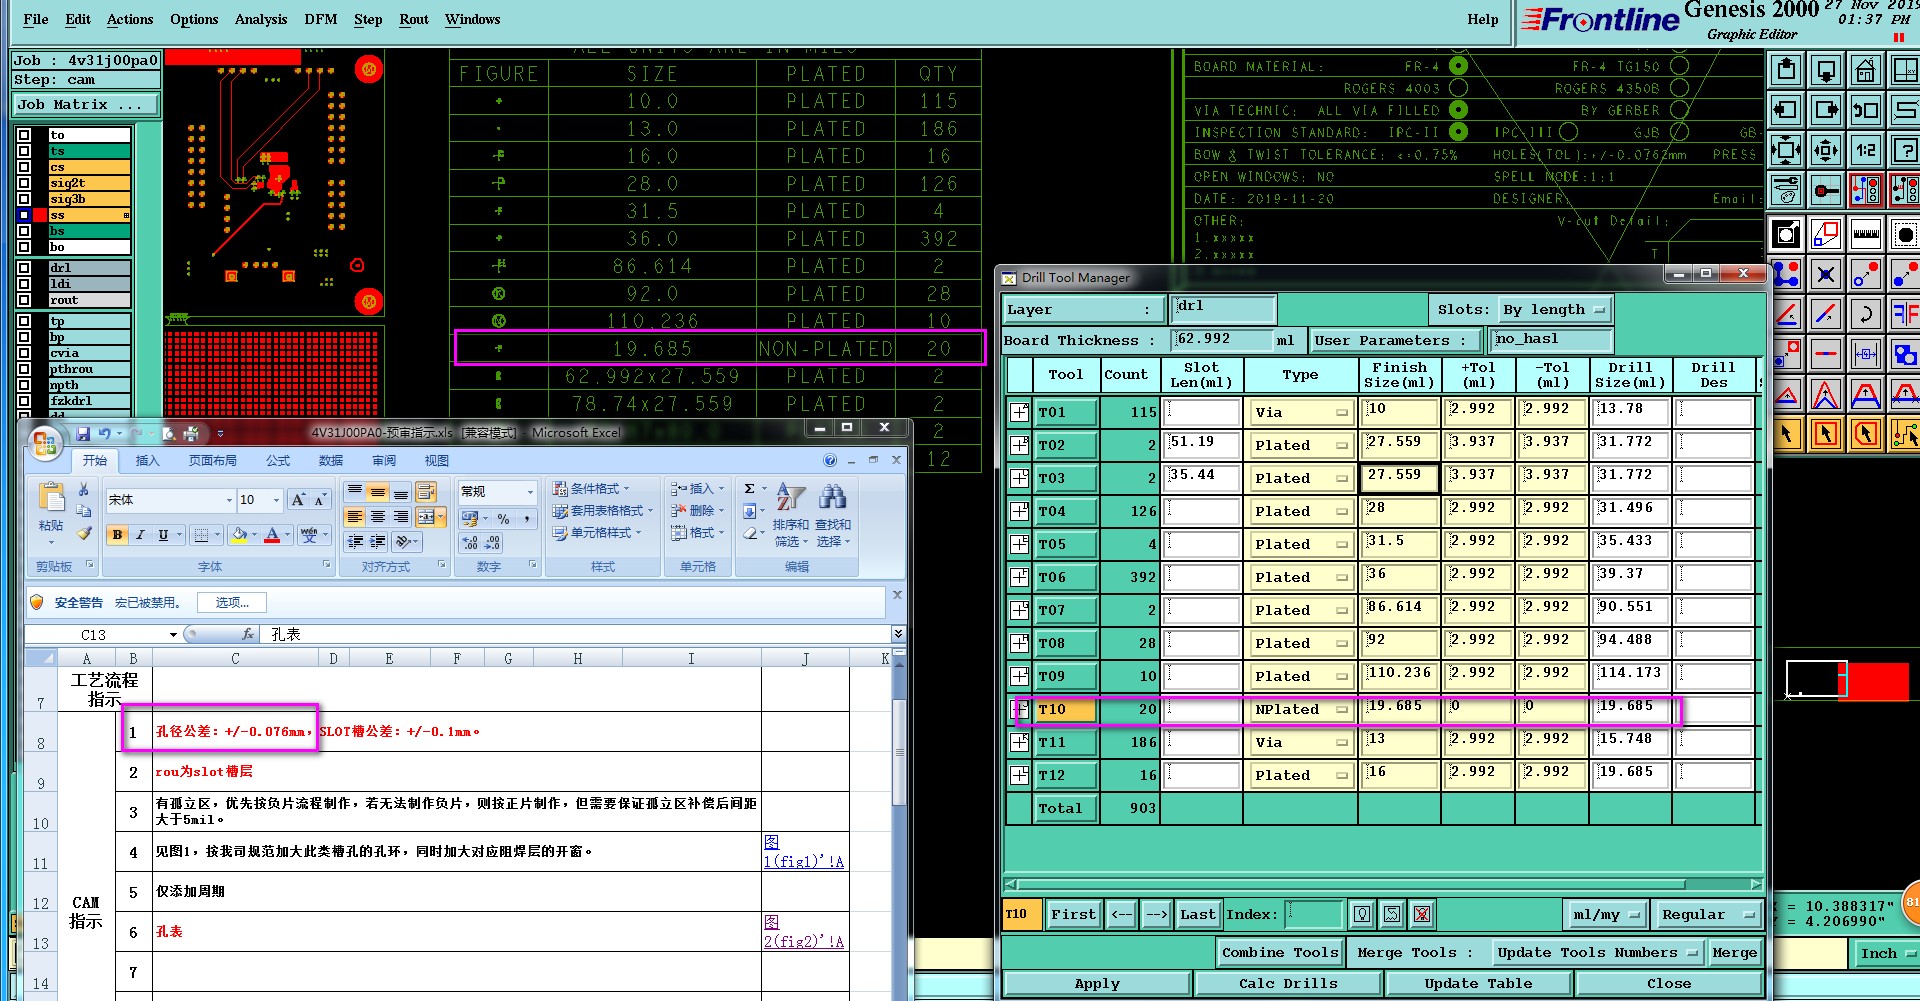Click the red X delete icon in Drill Tool Manager

(1421, 914)
